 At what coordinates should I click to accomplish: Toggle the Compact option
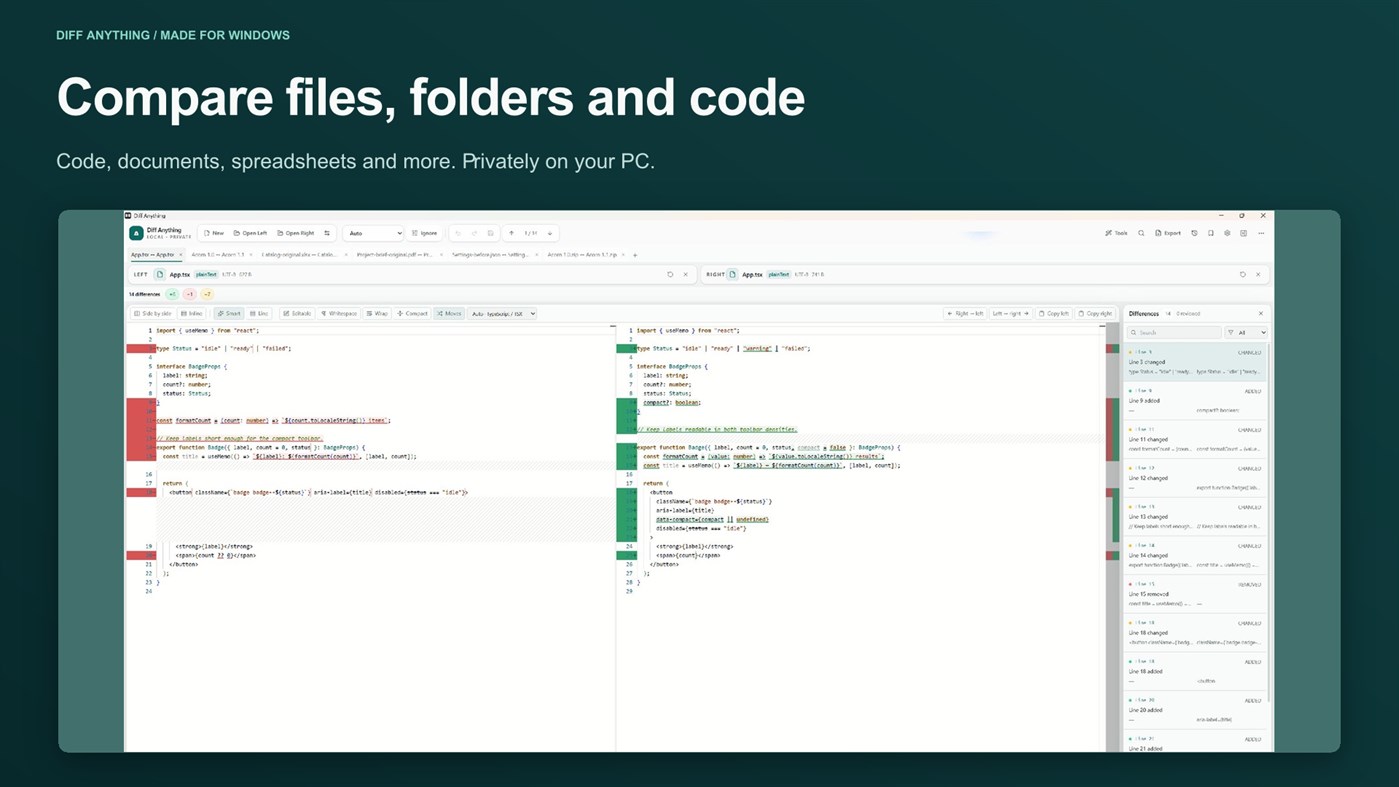click(x=412, y=314)
